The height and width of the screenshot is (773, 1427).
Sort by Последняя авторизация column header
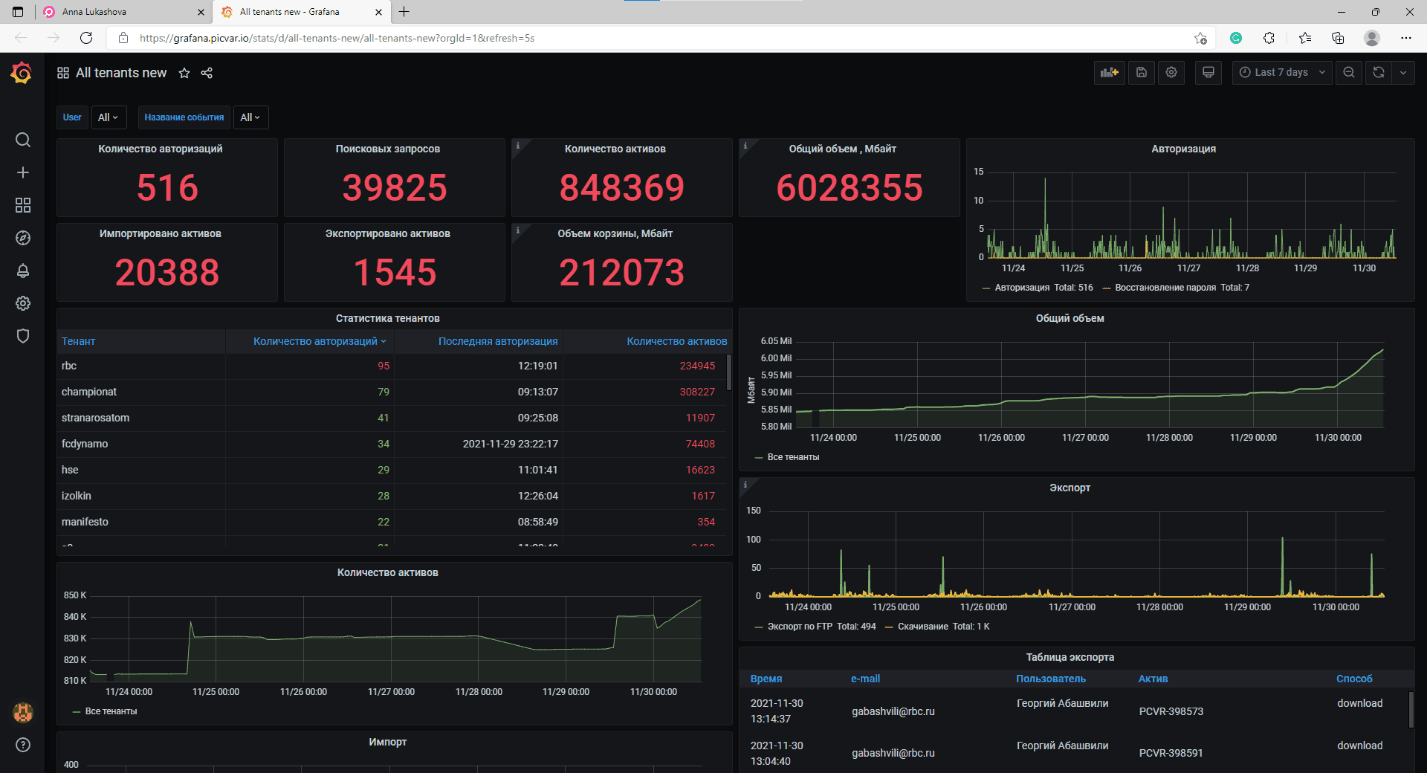click(x=498, y=341)
